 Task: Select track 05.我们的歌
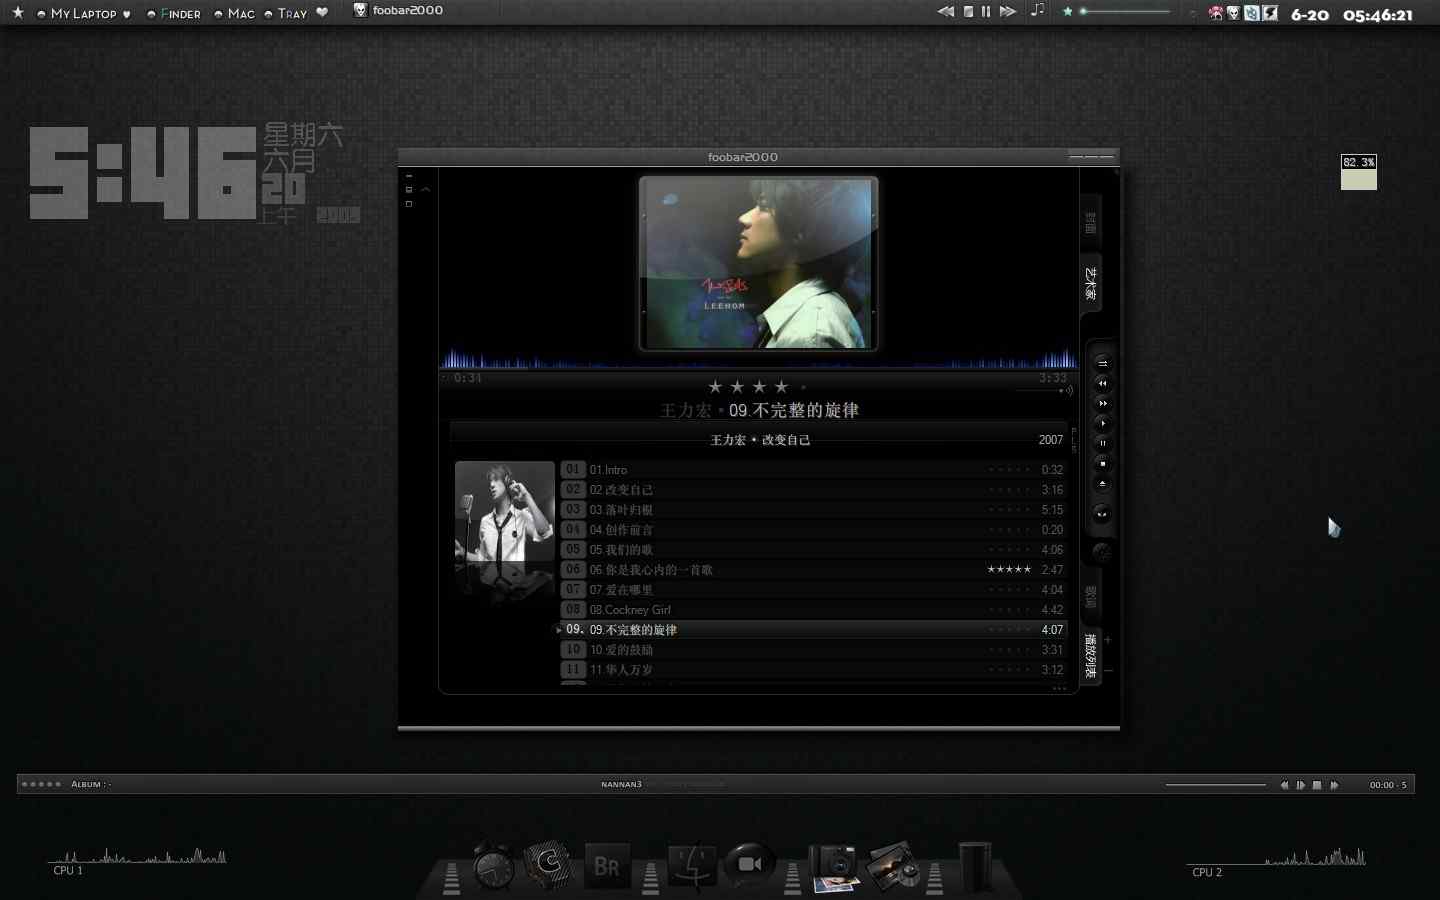(813, 550)
